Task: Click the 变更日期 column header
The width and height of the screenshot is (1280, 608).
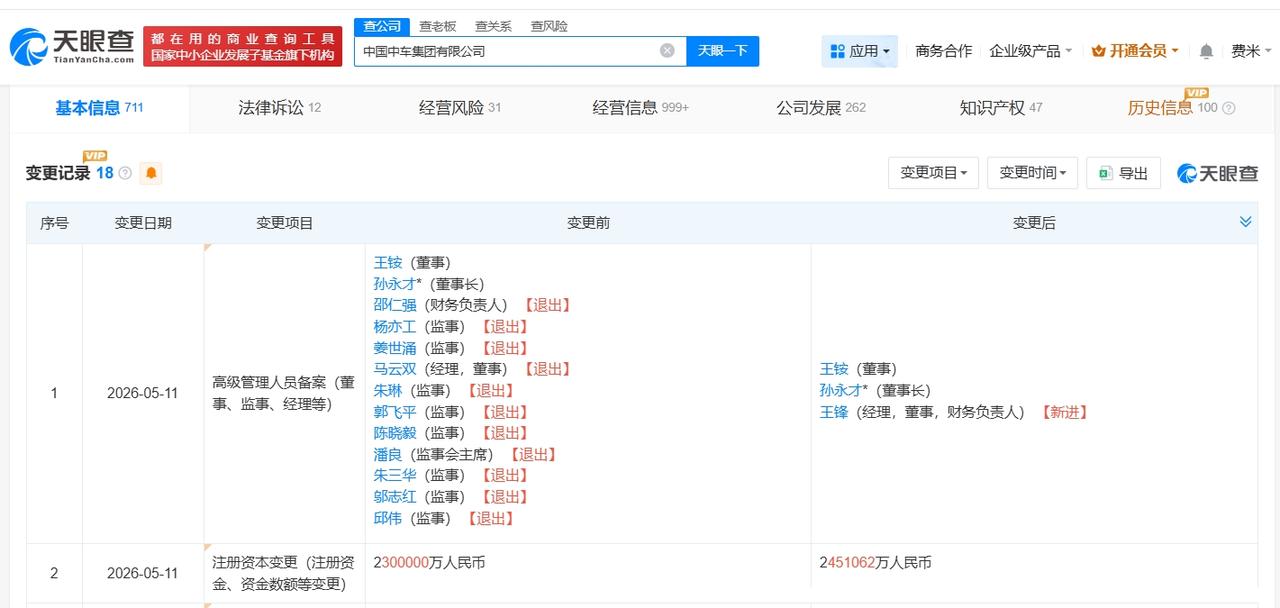Action: tap(143, 223)
